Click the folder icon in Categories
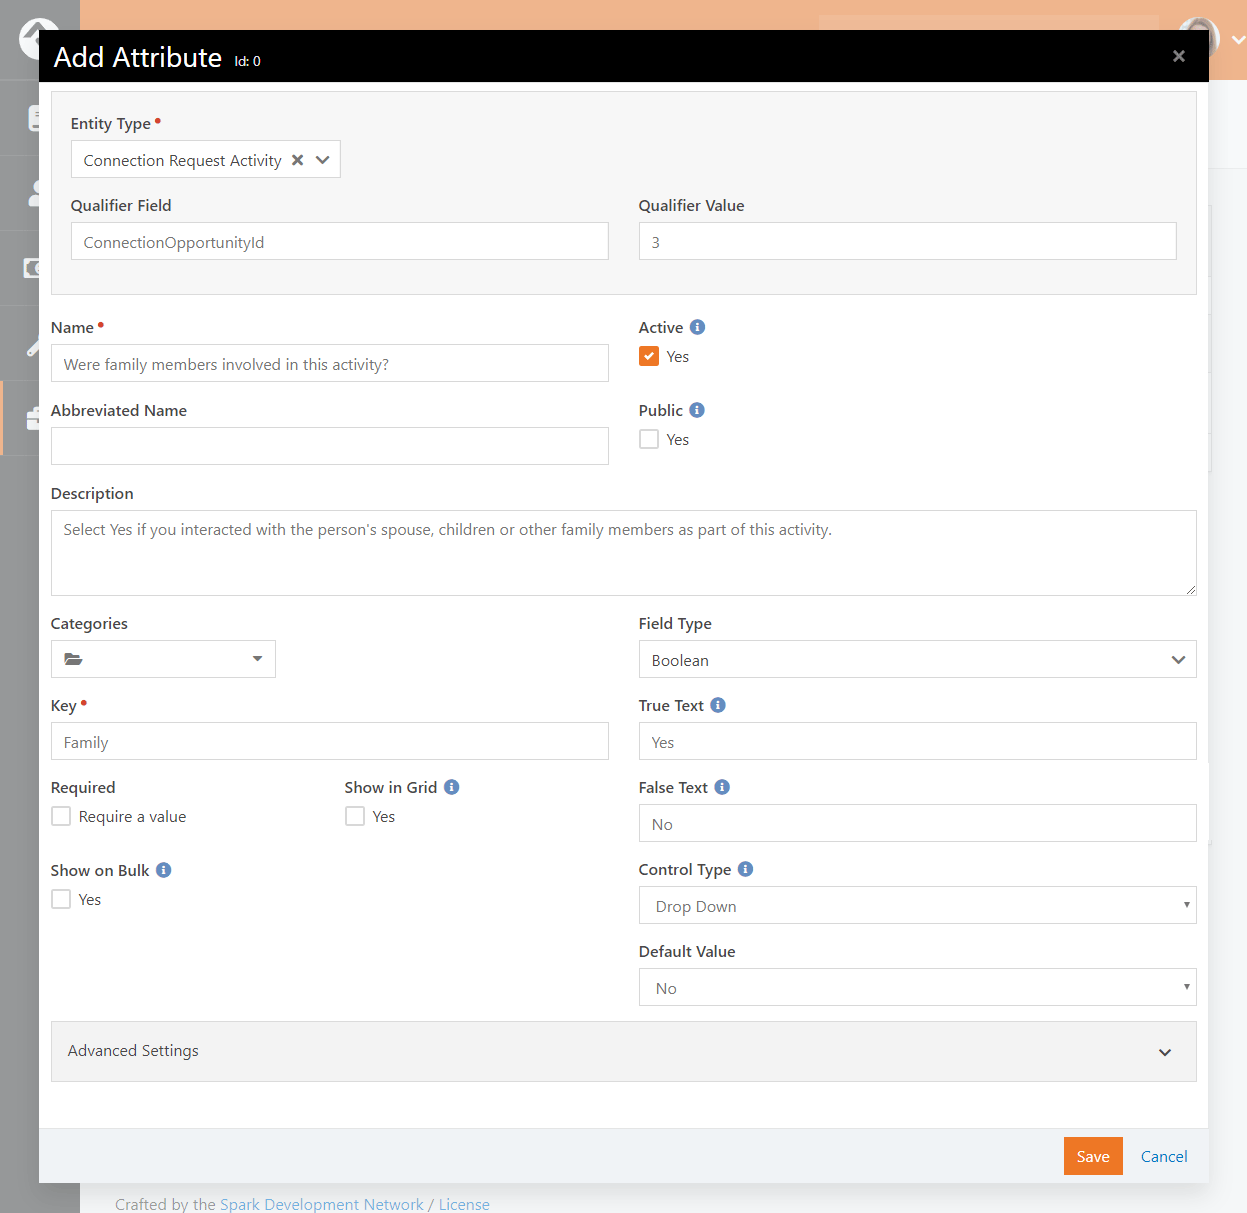This screenshot has width=1247, height=1213. pyautogui.click(x=73, y=659)
